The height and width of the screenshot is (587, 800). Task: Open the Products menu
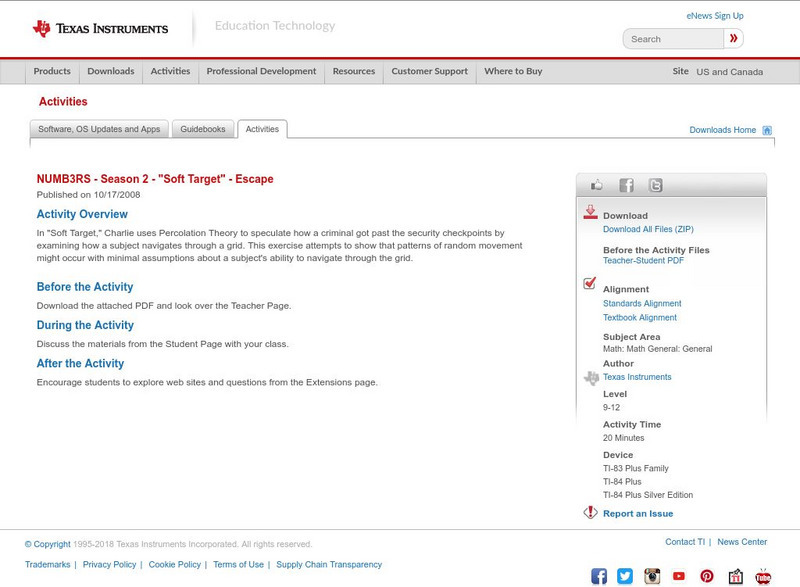(52, 71)
